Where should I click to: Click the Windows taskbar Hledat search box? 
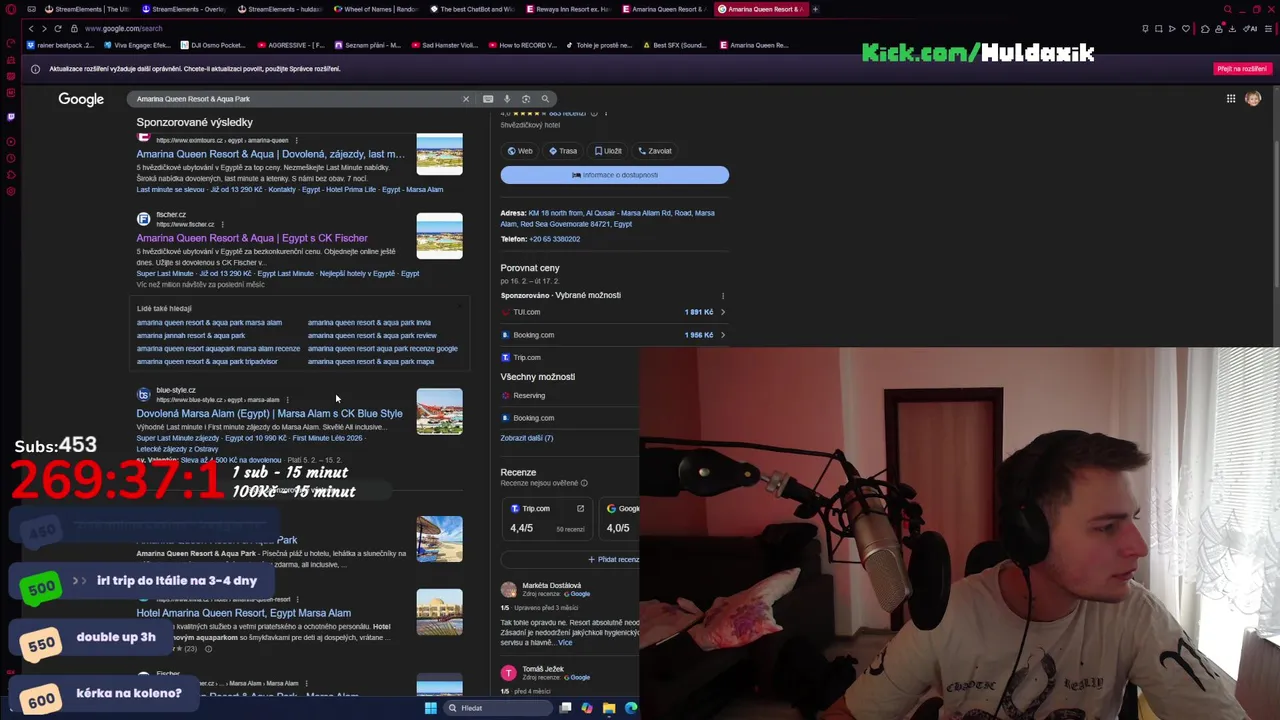pyautogui.click(x=498, y=708)
